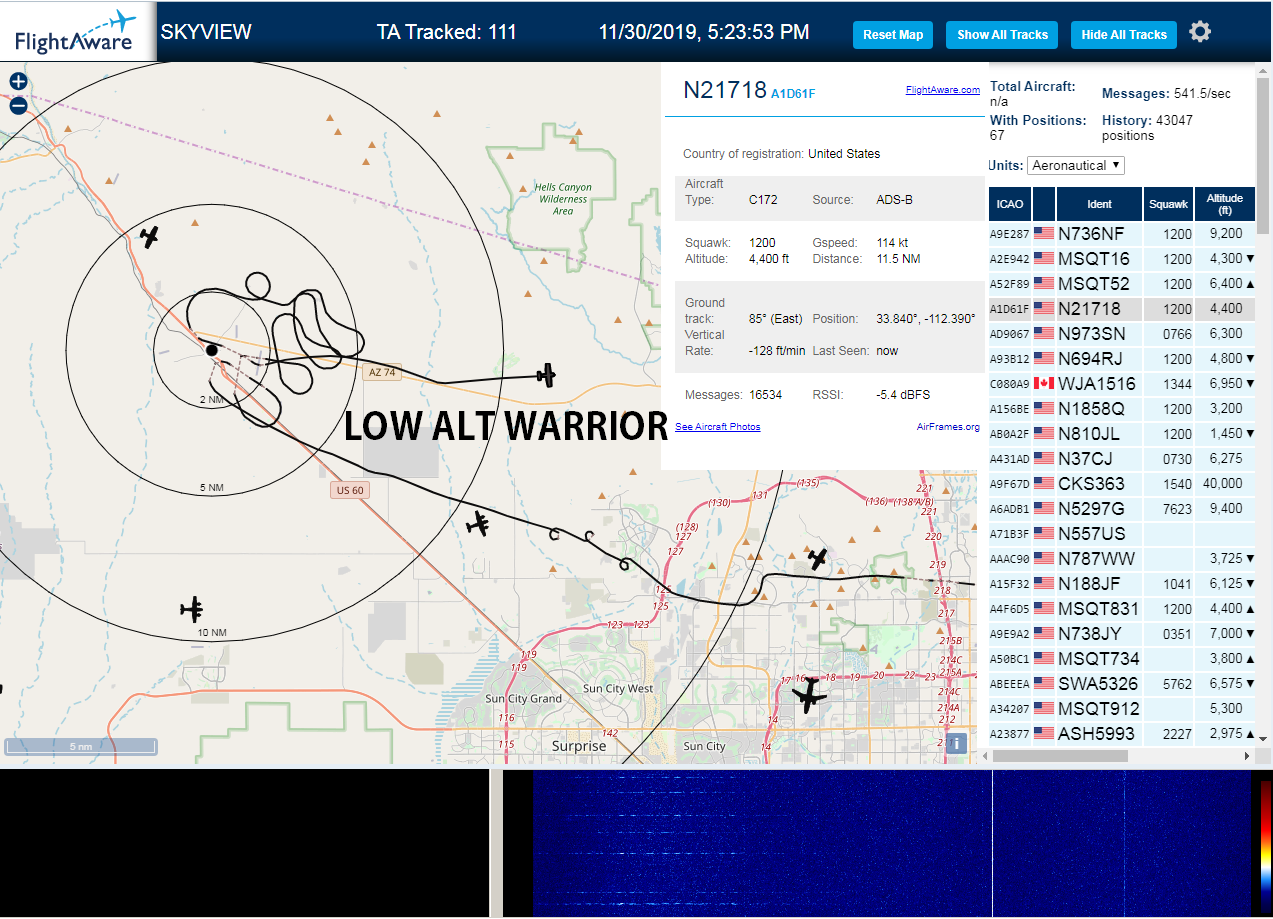This screenshot has width=1273, height=919.
Task: Sort table by Squawk column header
Action: coord(1168,204)
